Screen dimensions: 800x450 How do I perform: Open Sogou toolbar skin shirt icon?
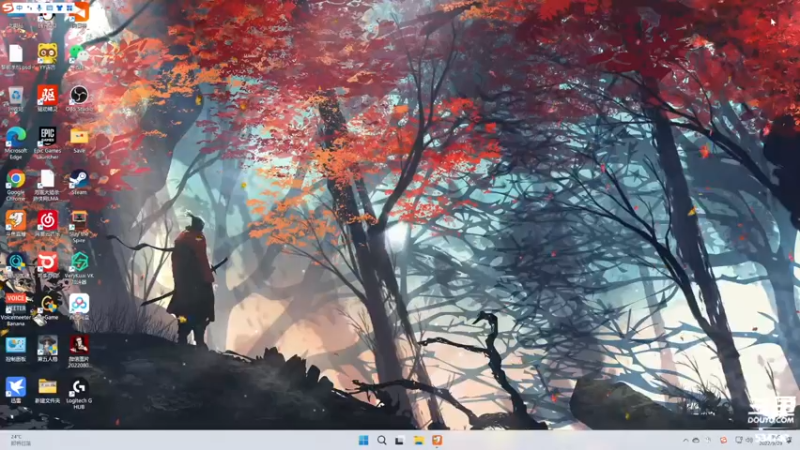tap(60, 8)
